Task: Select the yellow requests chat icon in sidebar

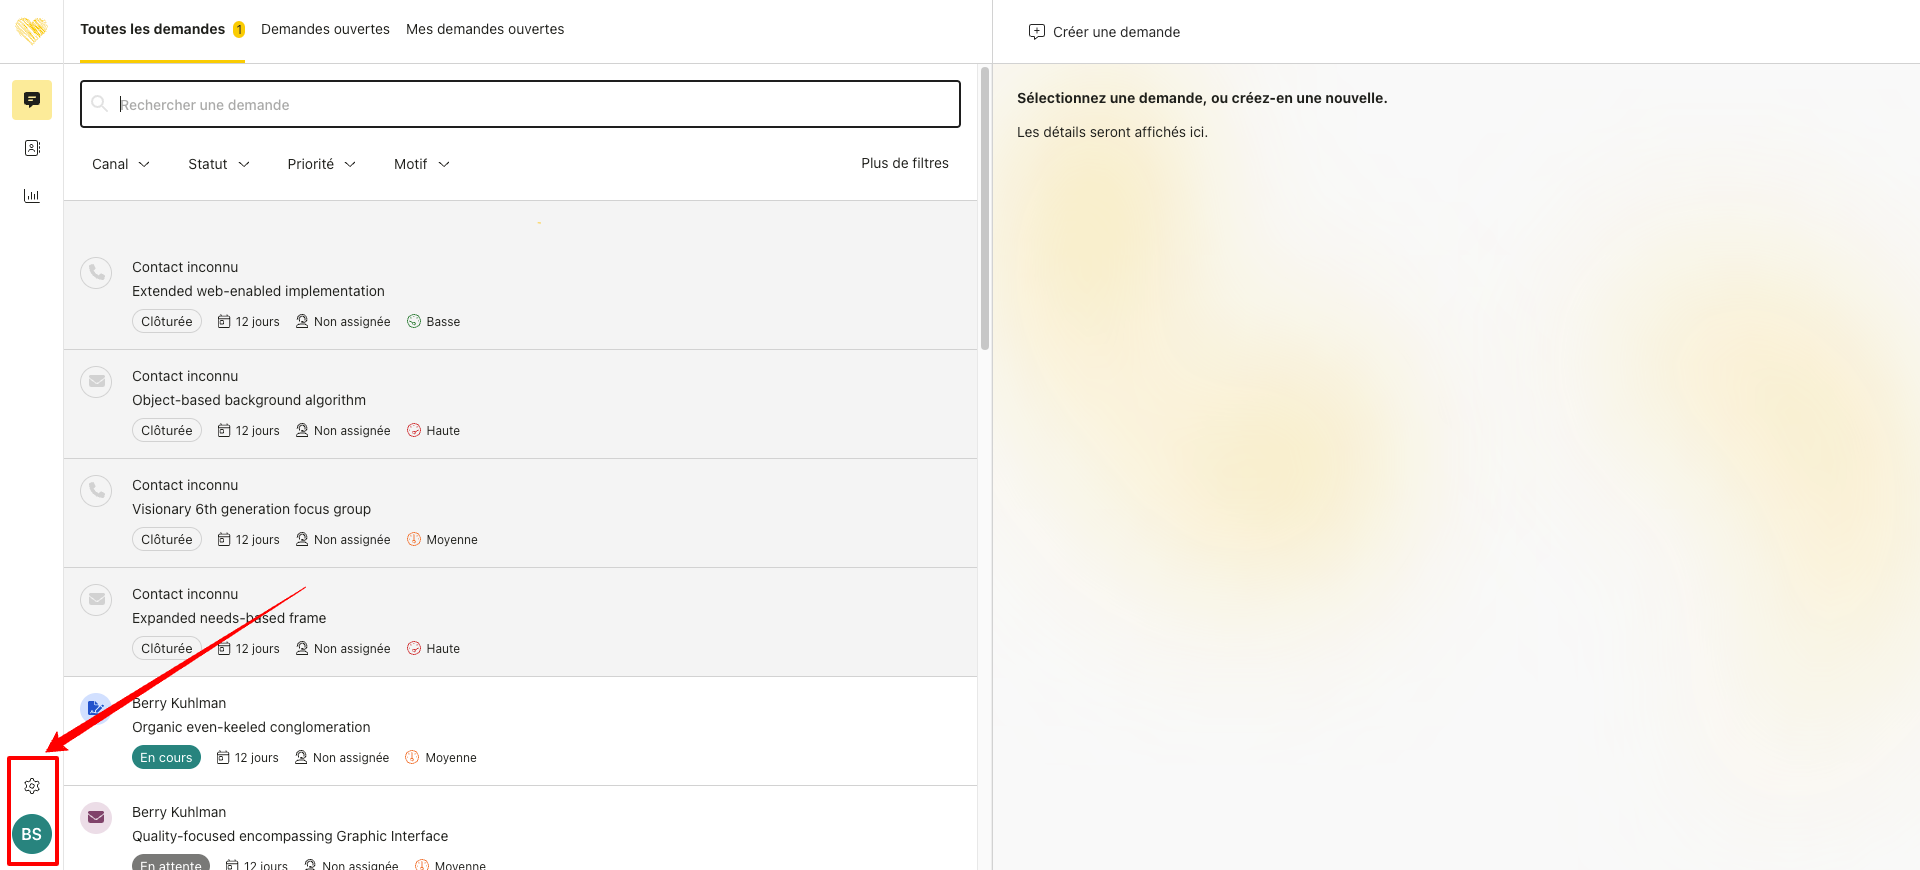Action: coord(32,100)
